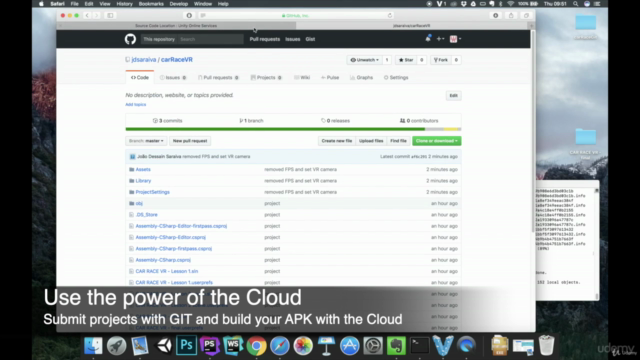Click New pull request button
This screenshot has width=640, height=360.
click(x=190, y=141)
